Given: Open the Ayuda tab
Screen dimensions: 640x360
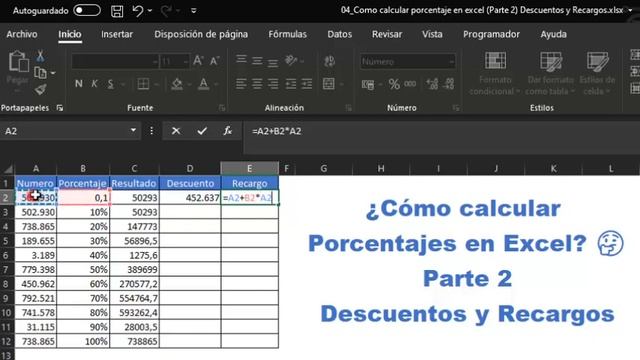Looking at the screenshot, I should coord(553,34).
